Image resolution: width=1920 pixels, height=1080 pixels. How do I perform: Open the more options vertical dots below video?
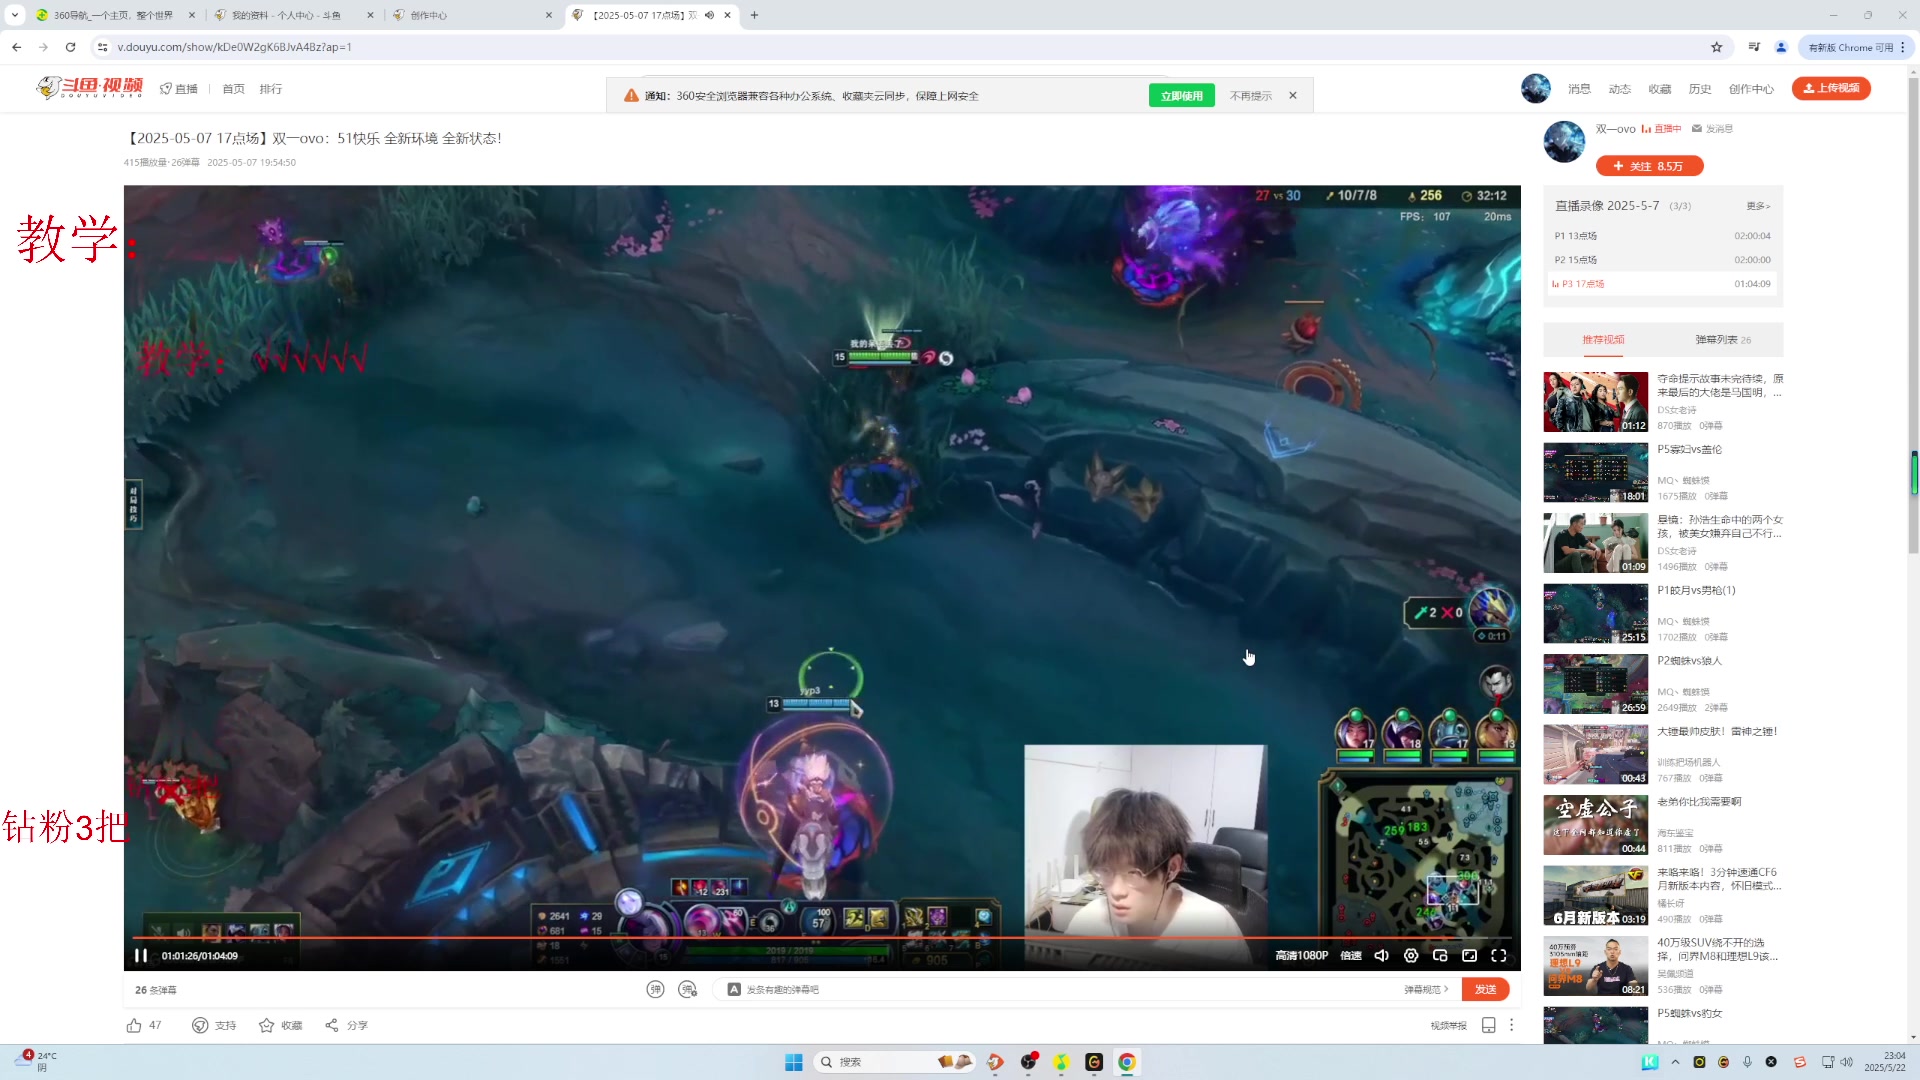click(x=1511, y=1025)
